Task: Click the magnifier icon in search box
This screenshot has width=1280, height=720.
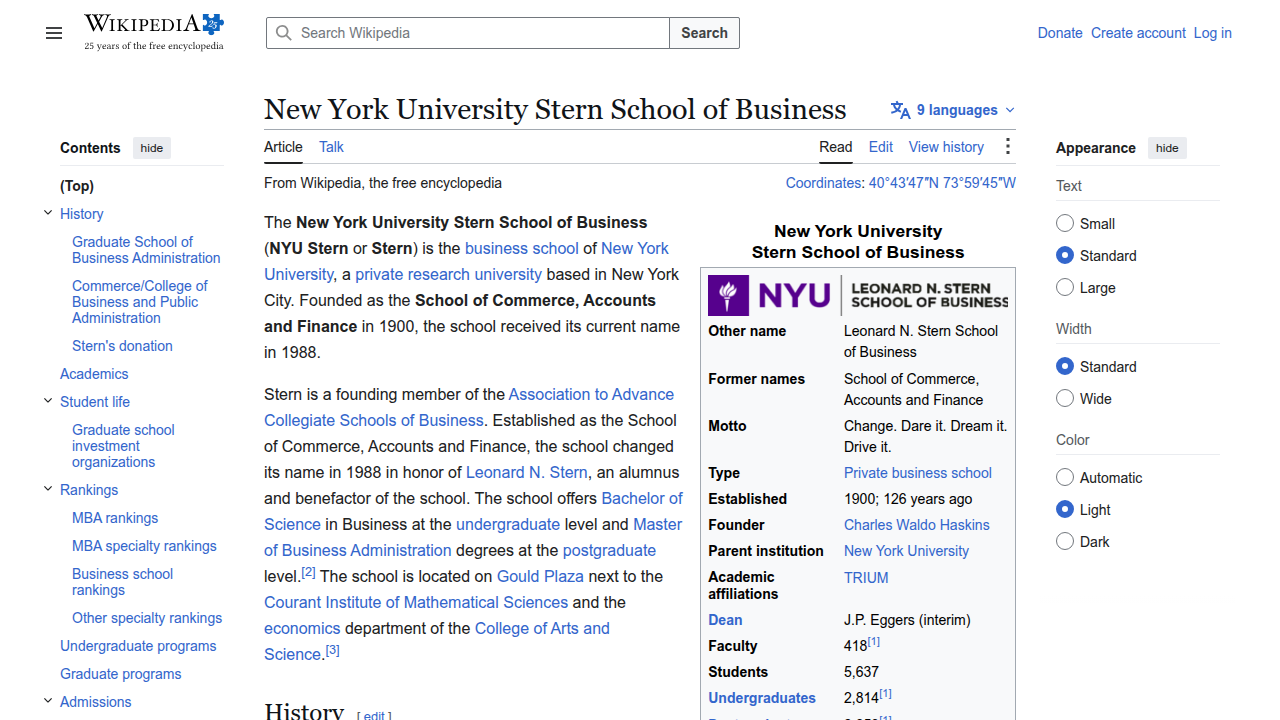Action: tap(284, 33)
